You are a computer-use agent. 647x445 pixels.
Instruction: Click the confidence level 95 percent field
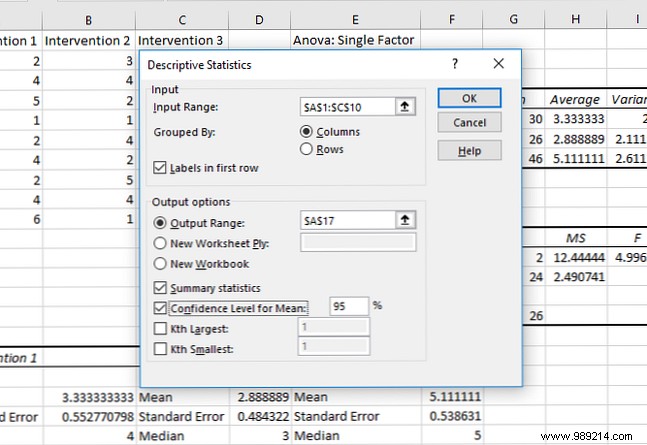(349, 306)
